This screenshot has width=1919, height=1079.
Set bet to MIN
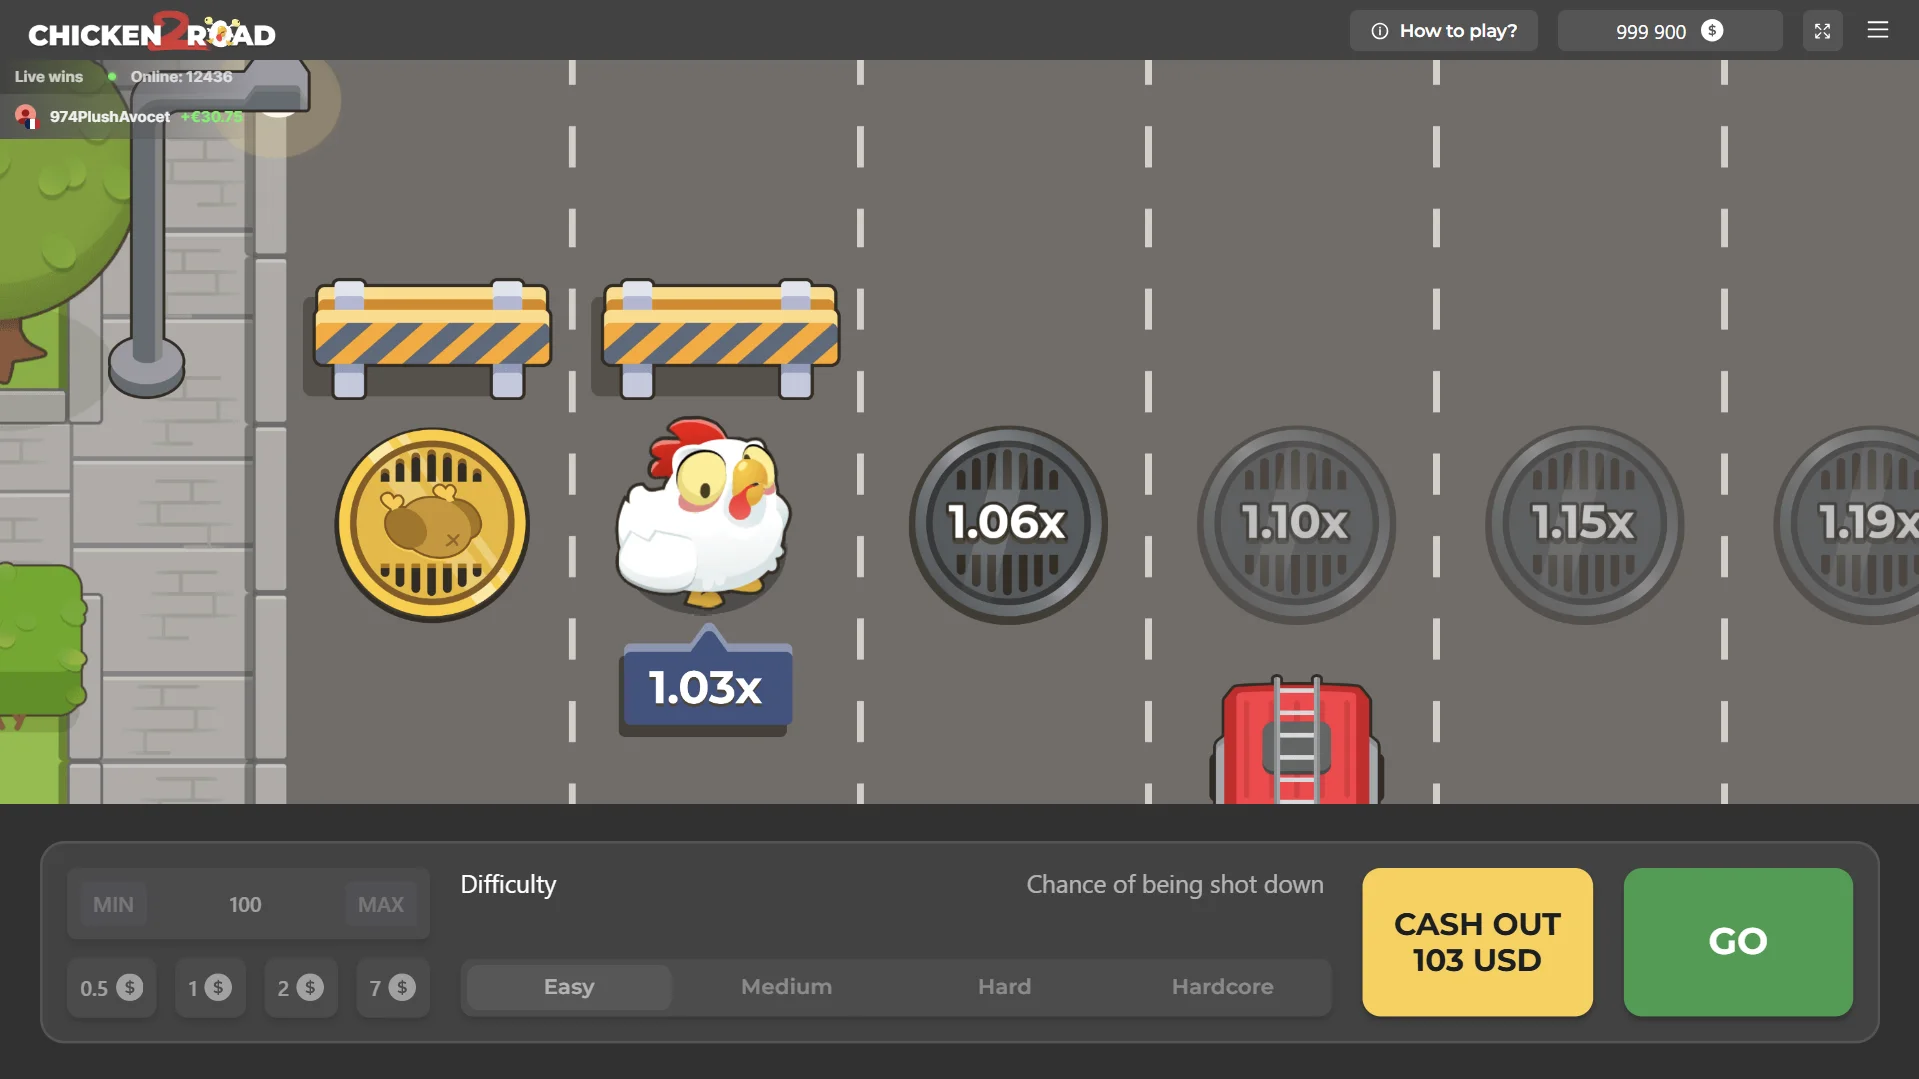113,904
